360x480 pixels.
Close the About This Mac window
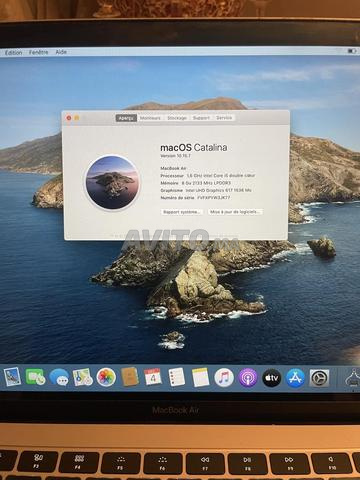click(69, 118)
